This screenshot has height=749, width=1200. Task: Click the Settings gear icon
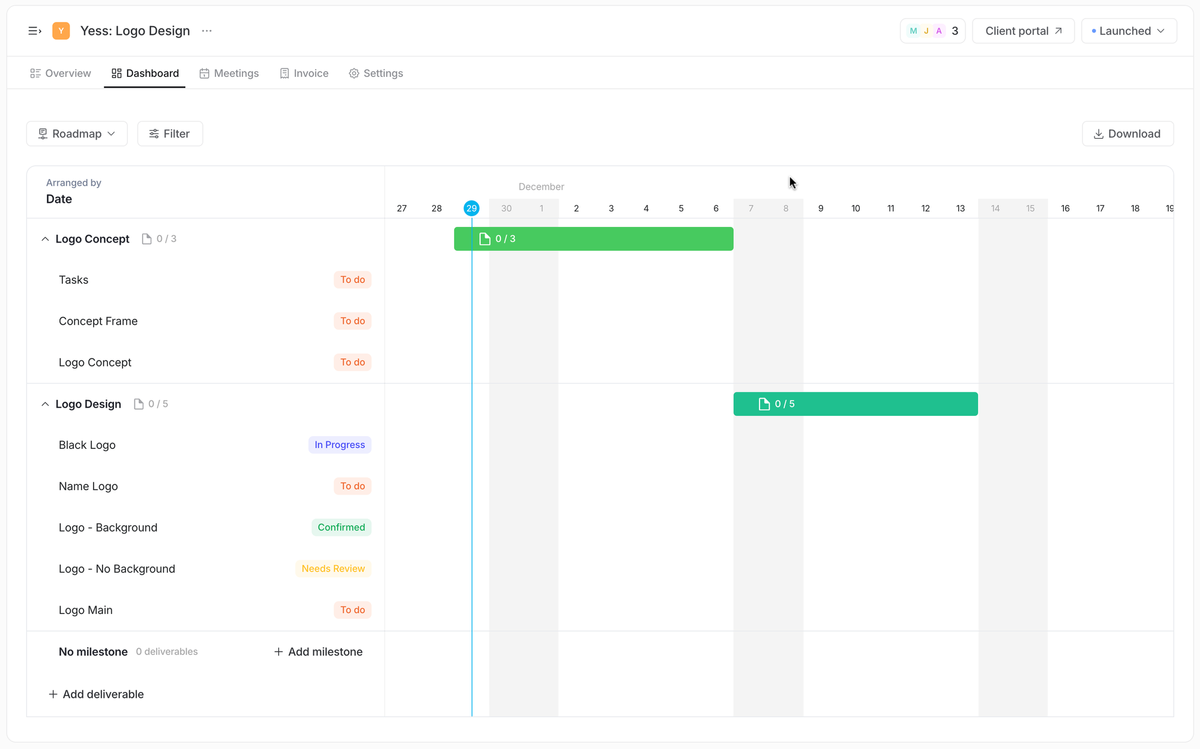[353, 72]
